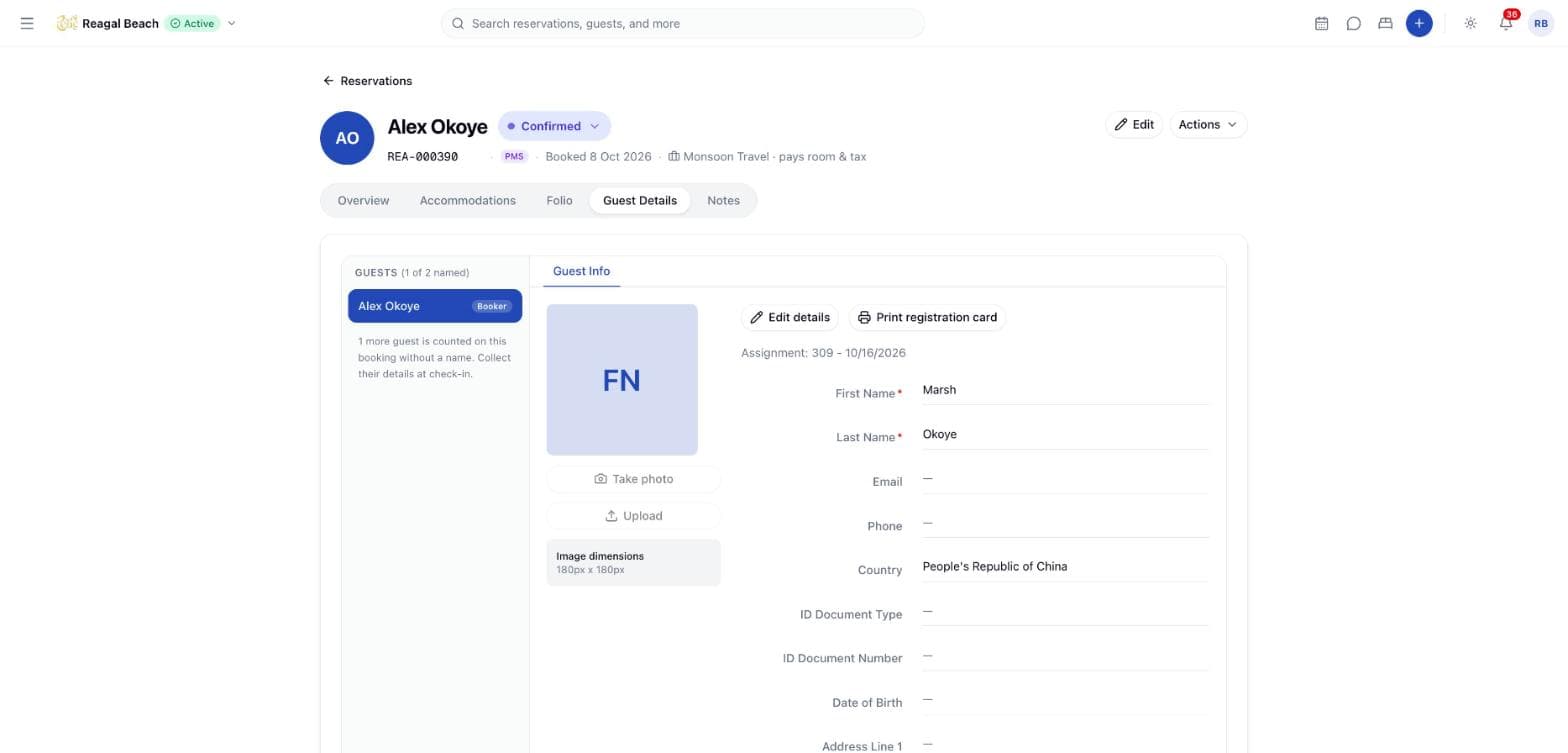Click the Edit details button

pyautogui.click(x=790, y=317)
